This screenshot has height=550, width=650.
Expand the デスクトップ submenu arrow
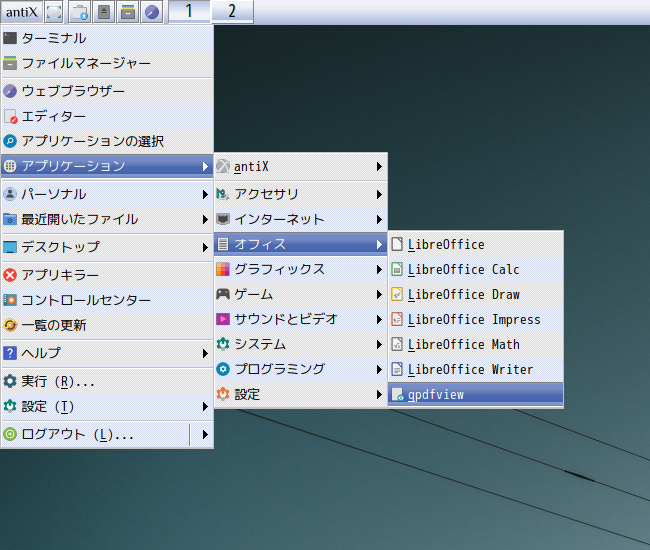(x=205, y=247)
